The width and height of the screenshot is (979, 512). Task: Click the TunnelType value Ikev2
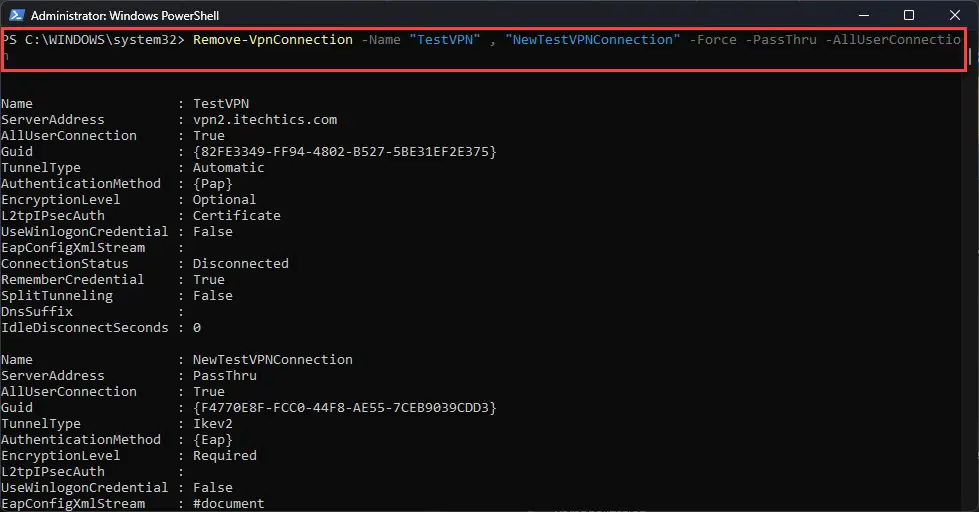212,423
